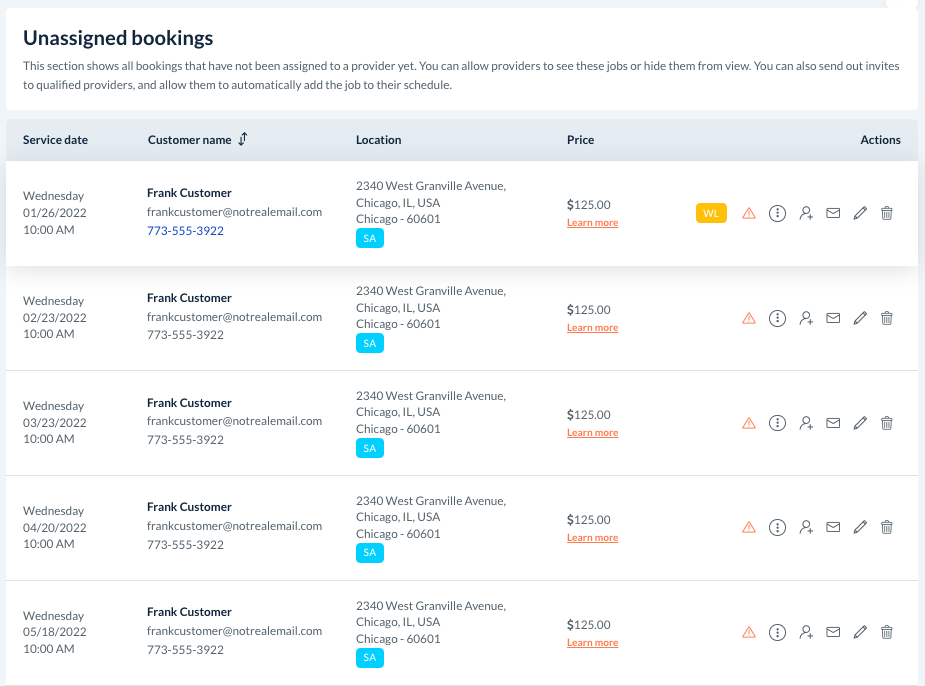This screenshot has width=925, height=686.
Task: Click SA tag on 02/23/2022 booking
Action: click(370, 343)
